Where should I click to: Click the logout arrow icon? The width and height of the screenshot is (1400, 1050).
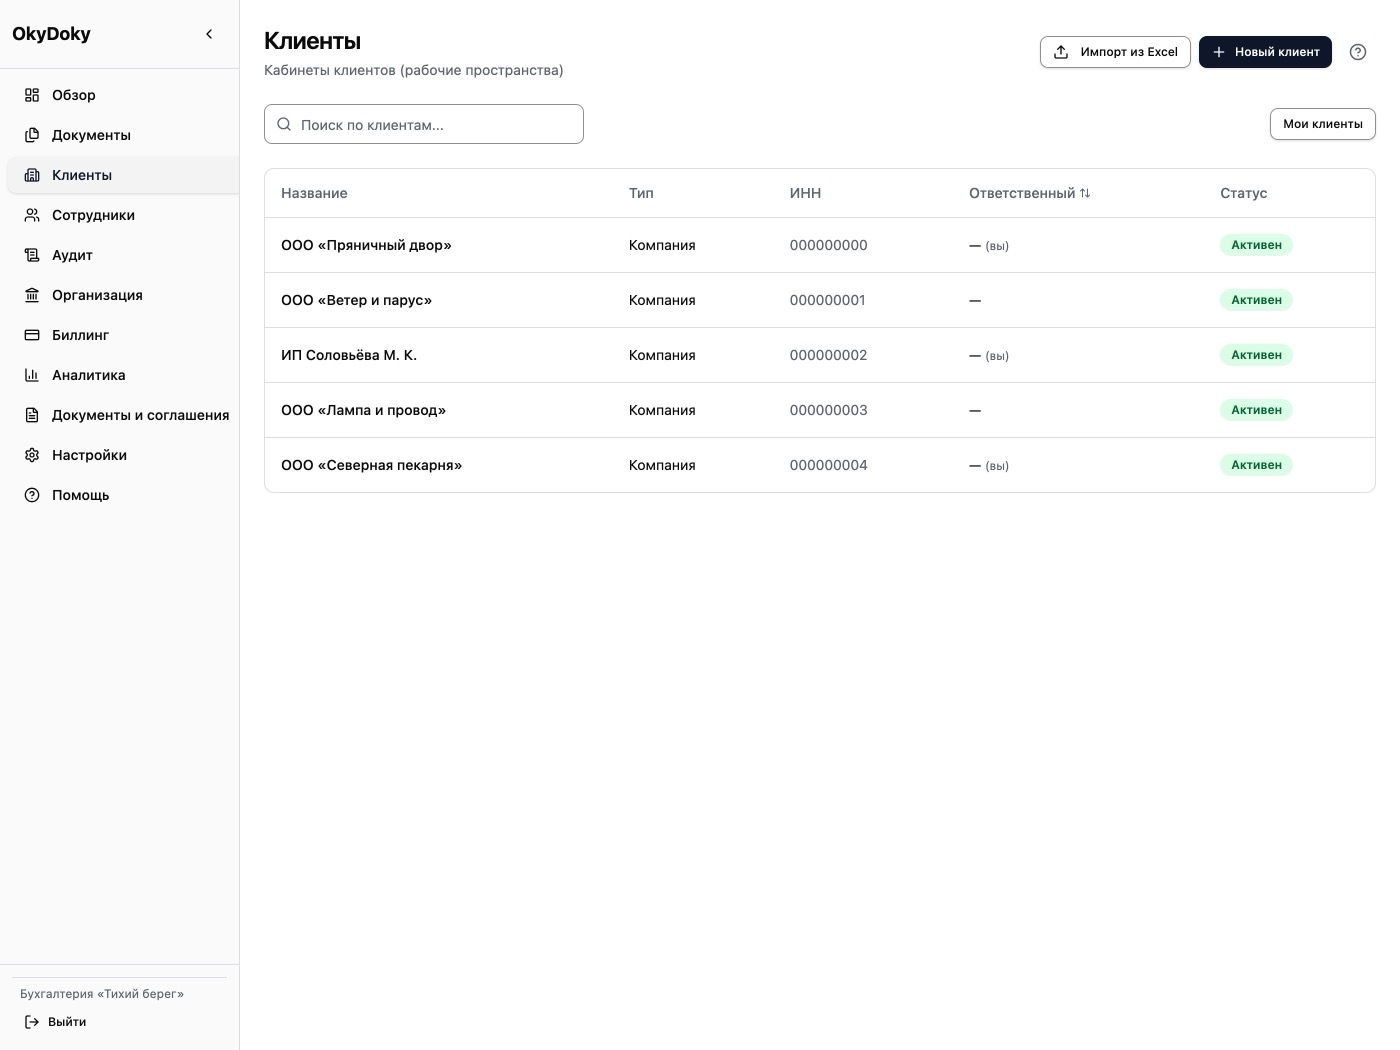pos(32,1022)
